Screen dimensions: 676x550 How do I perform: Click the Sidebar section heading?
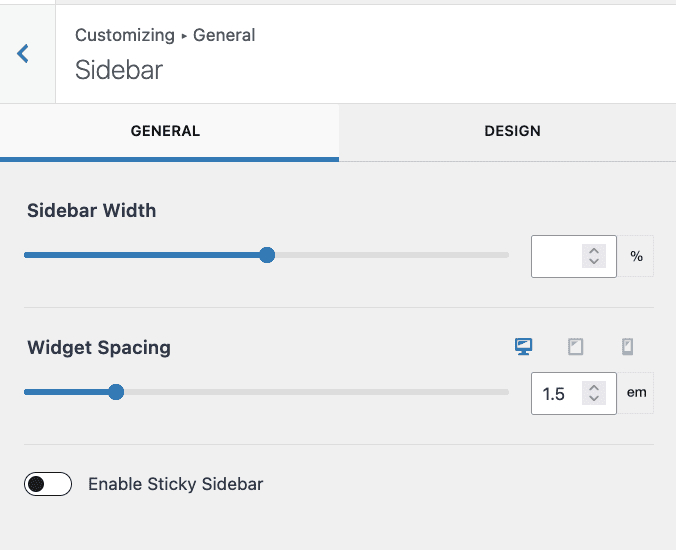click(x=119, y=70)
